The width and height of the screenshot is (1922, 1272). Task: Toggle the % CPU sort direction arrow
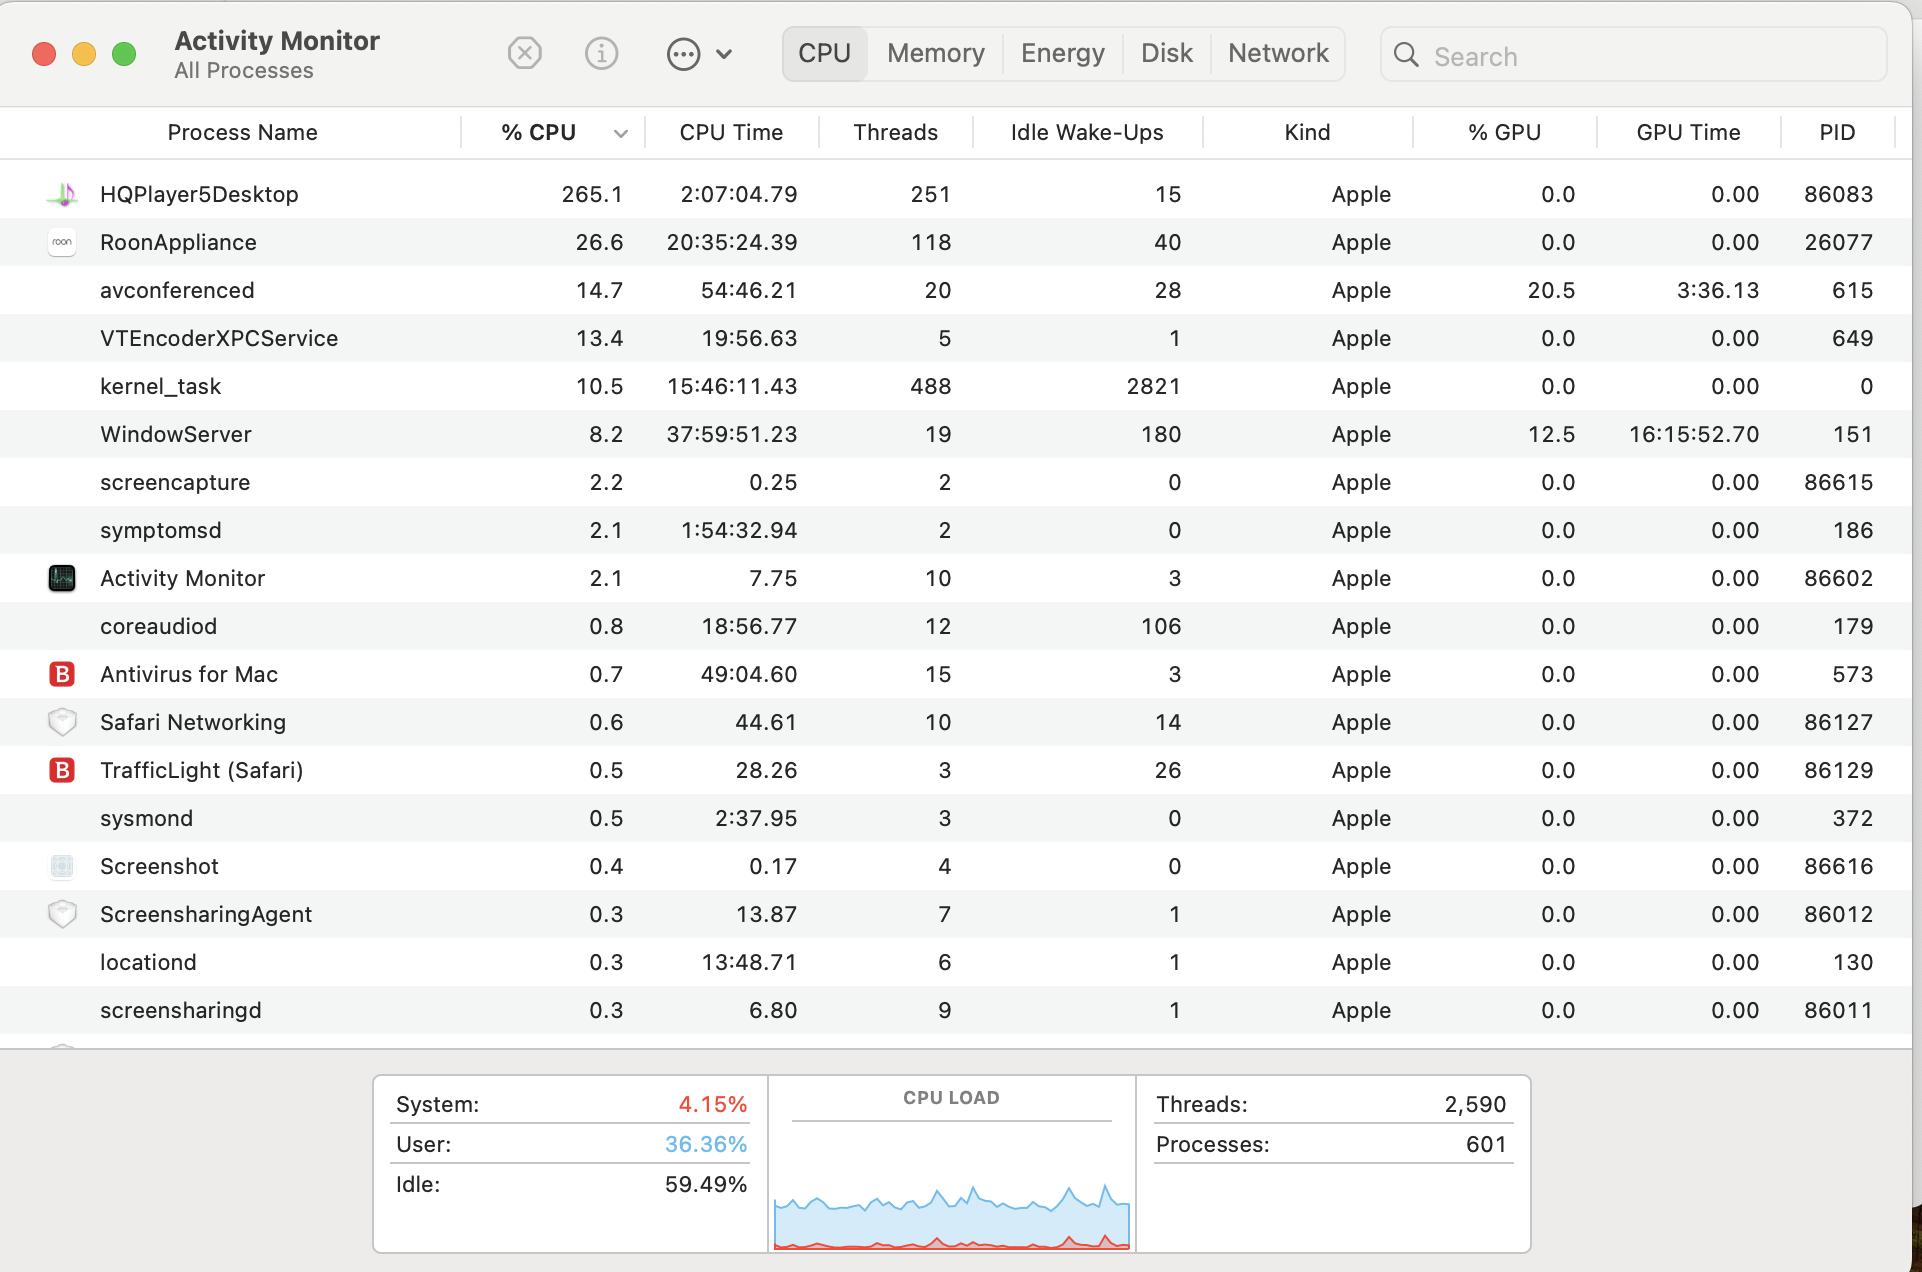pyautogui.click(x=621, y=133)
